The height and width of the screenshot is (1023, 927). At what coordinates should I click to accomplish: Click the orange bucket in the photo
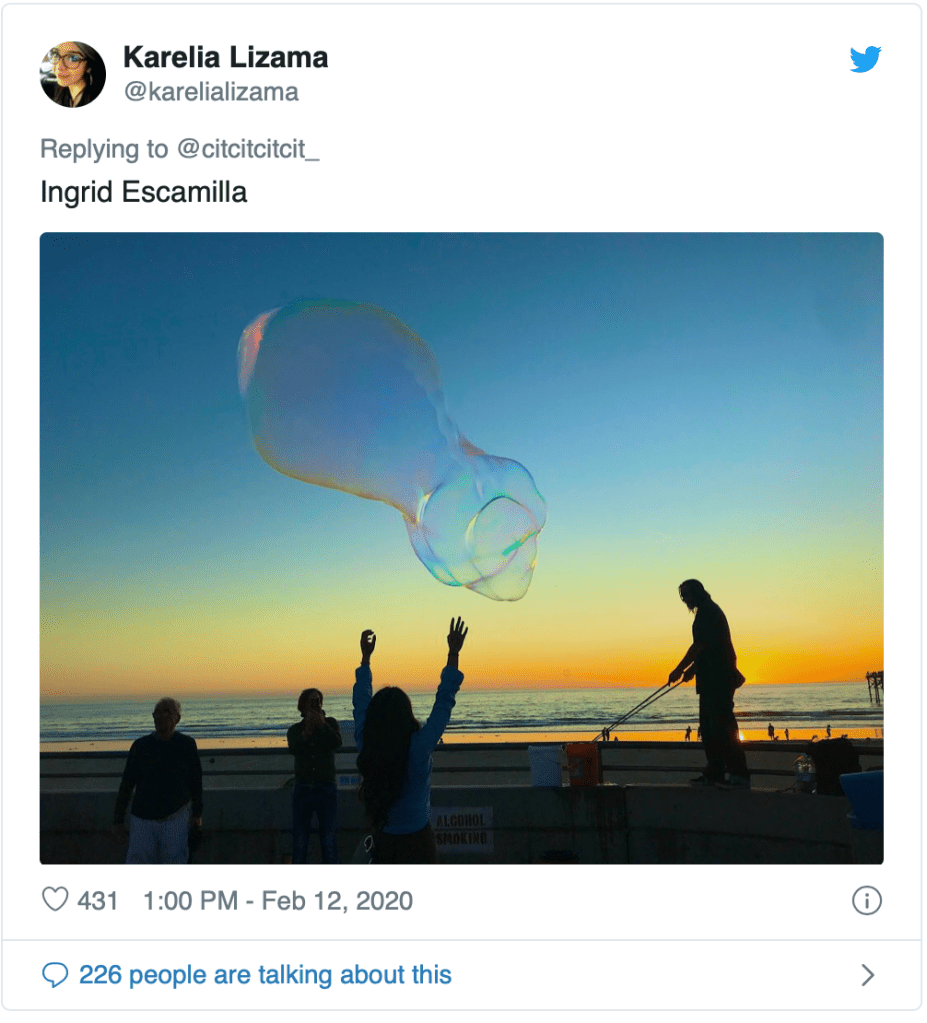(x=582, y=764)
